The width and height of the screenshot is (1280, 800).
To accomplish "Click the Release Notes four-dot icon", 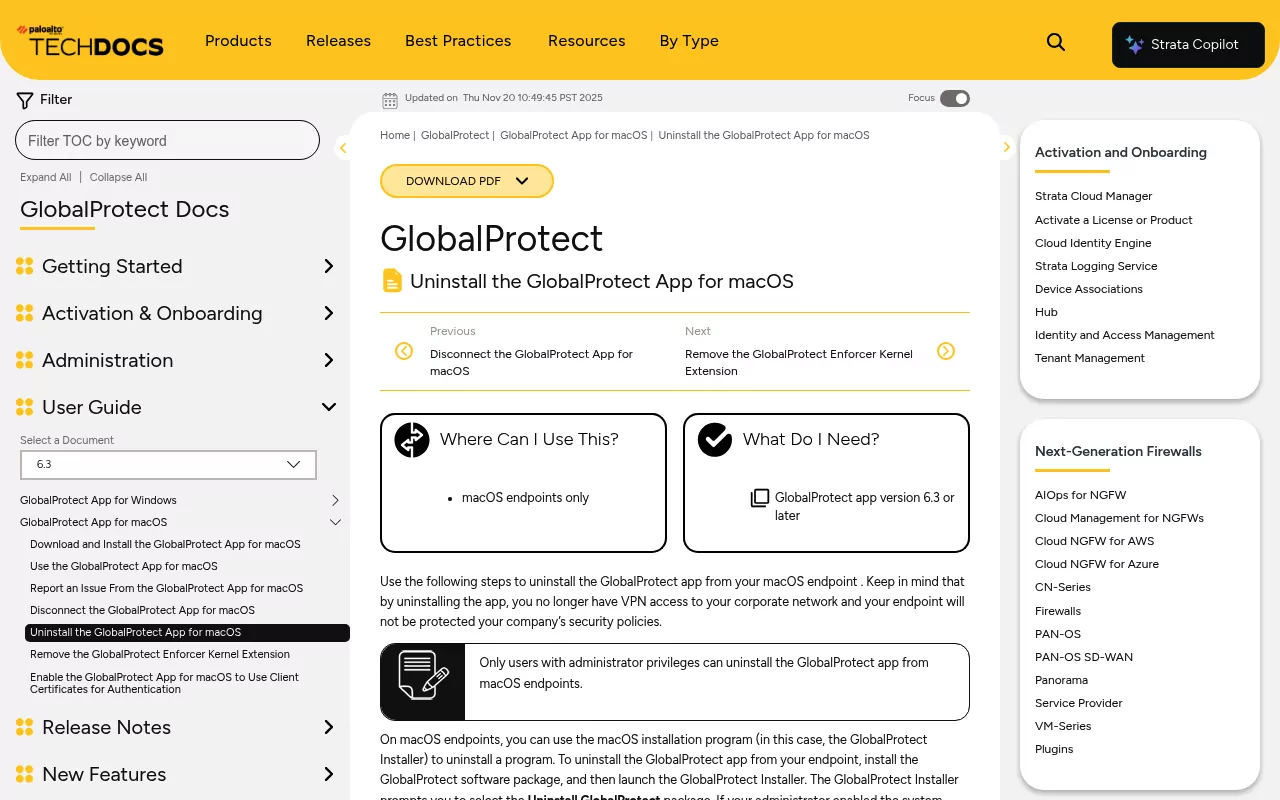I will tap(25, 727).
